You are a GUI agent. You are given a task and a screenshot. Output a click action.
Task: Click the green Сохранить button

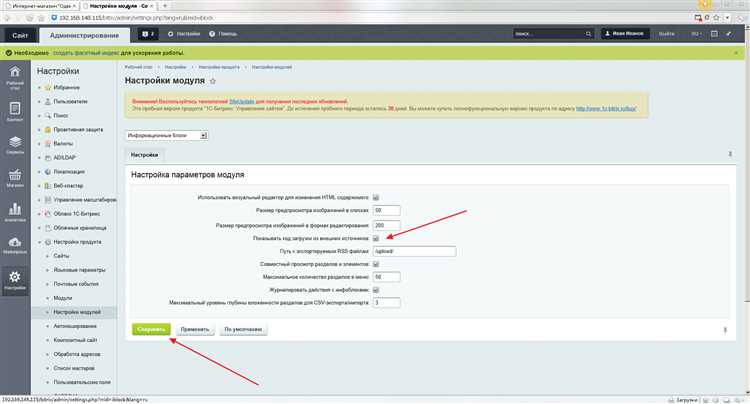coord(151,329)
